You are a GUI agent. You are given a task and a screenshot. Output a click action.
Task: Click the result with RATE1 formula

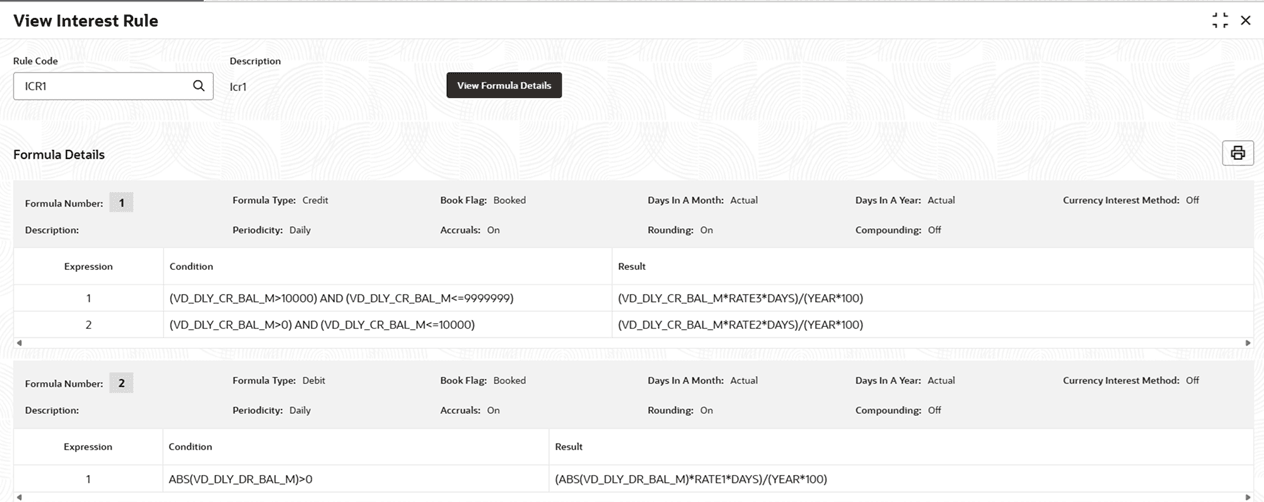pos(691,479)
